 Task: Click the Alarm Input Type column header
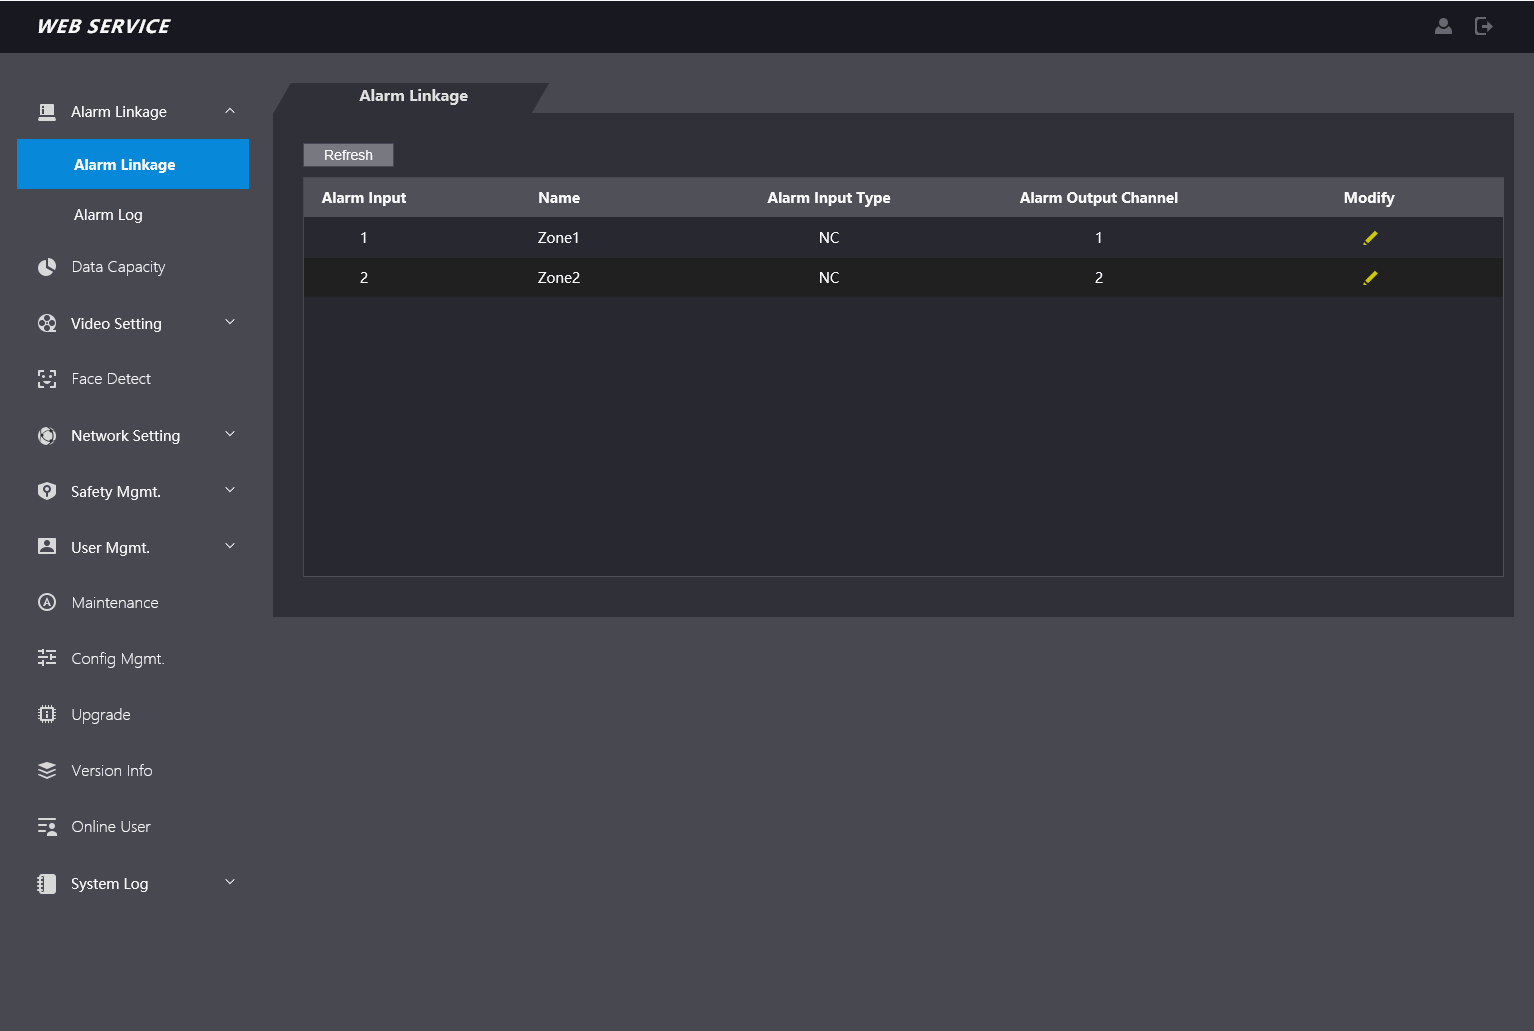(829, 198)
